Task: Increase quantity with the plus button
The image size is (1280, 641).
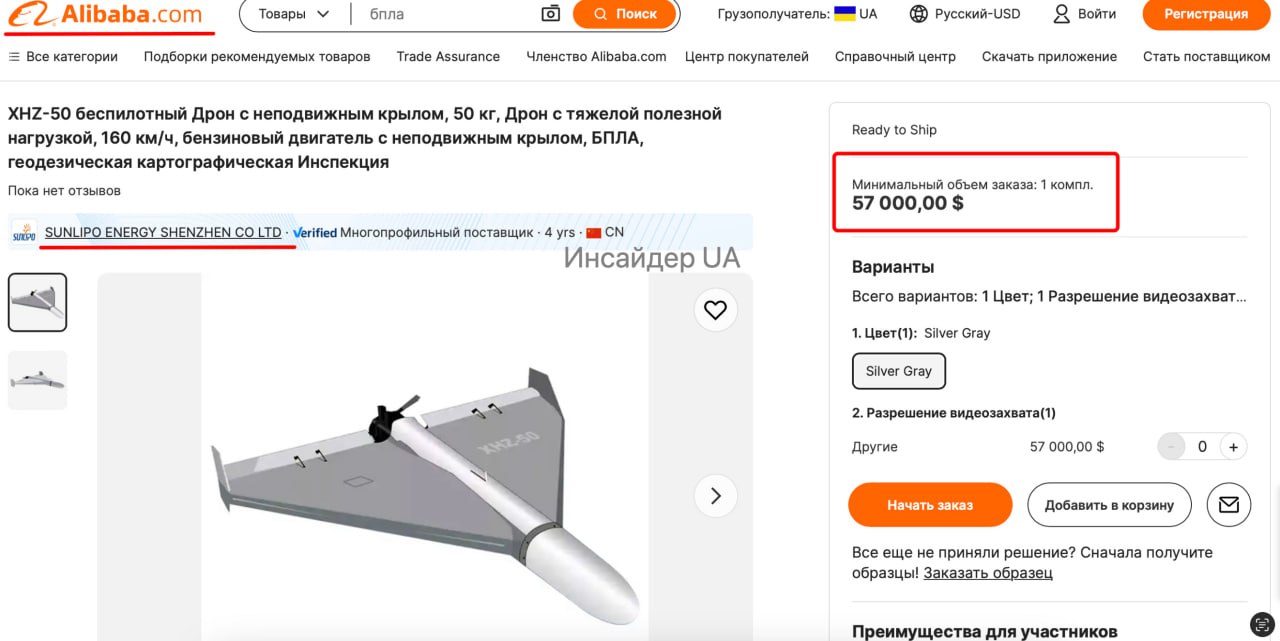Action: tap(1233, 447)
